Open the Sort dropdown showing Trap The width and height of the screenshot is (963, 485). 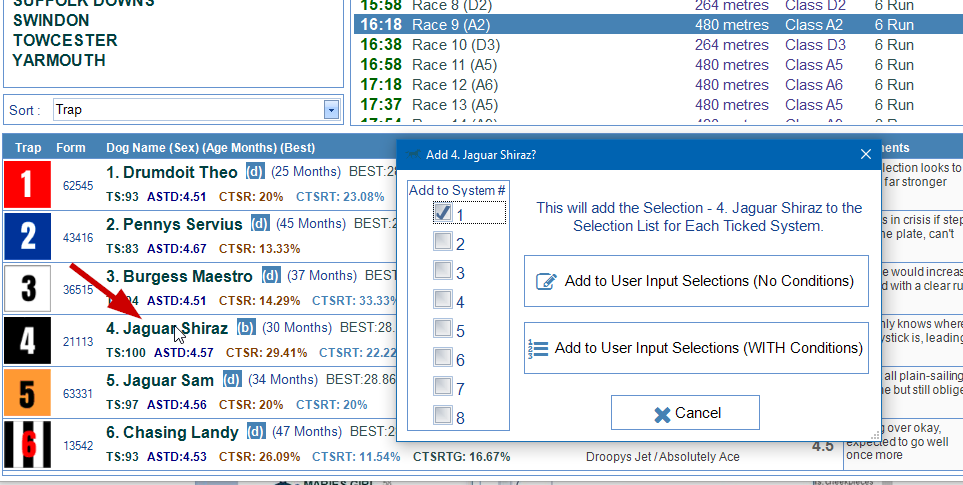click(x=331, y=110)
